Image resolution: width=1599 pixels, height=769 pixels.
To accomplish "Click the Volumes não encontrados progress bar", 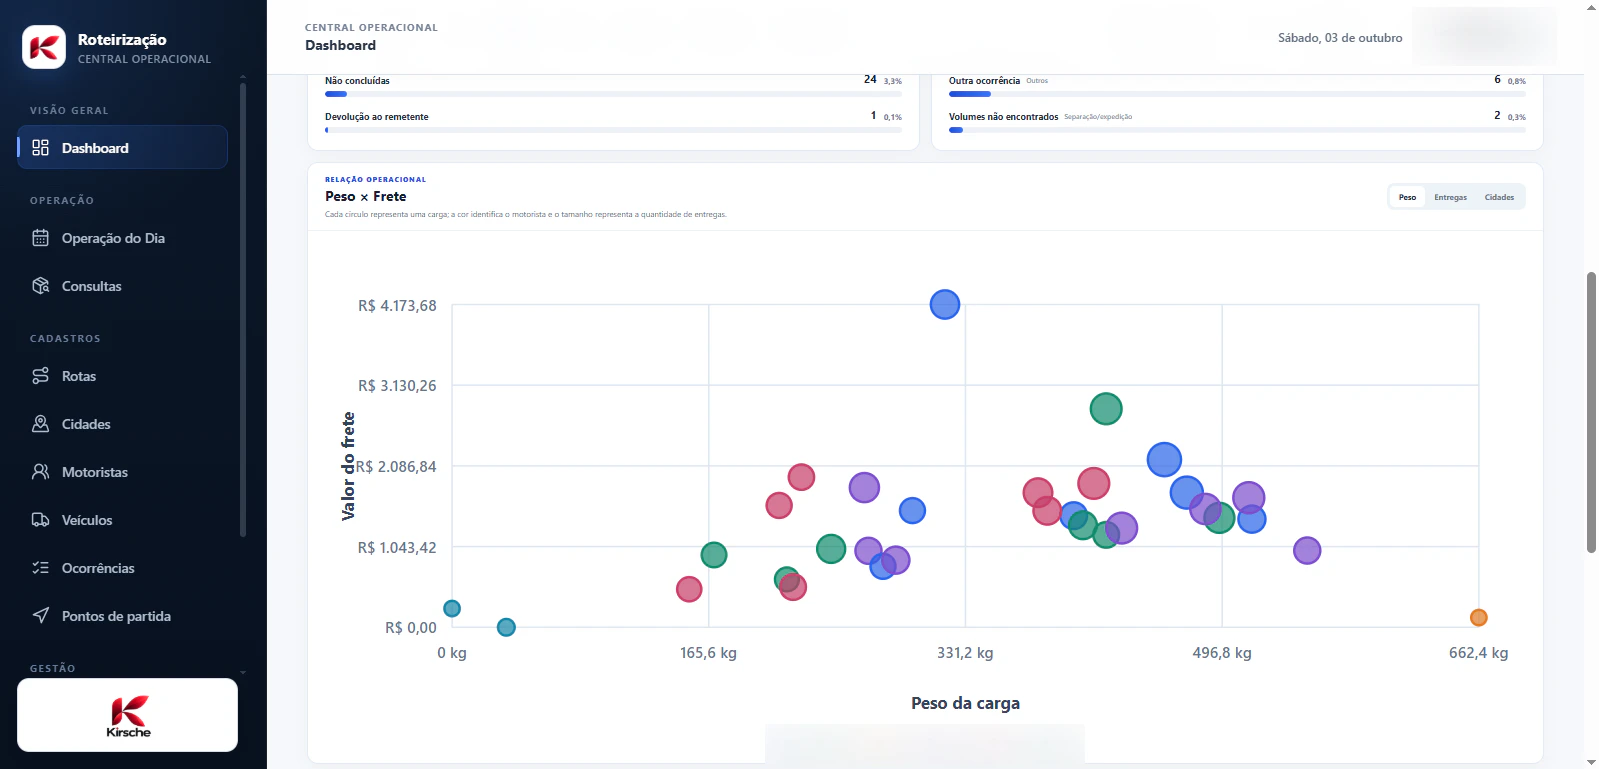I will [1237, 130].
